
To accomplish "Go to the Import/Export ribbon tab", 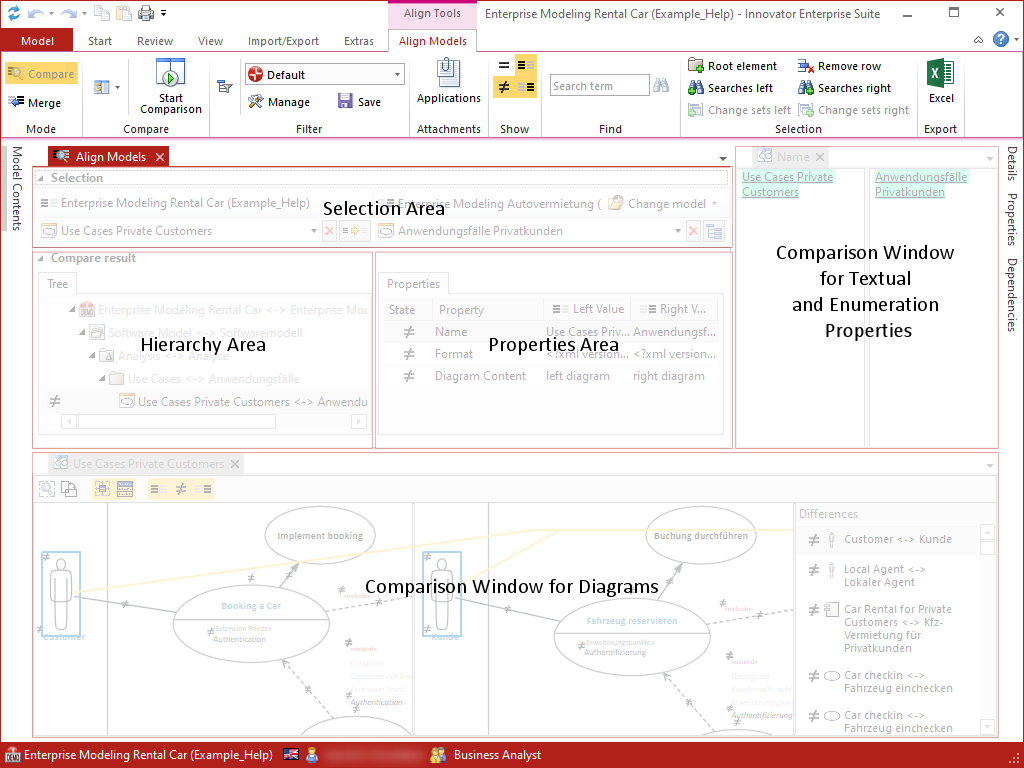I will tap(283, 40).
